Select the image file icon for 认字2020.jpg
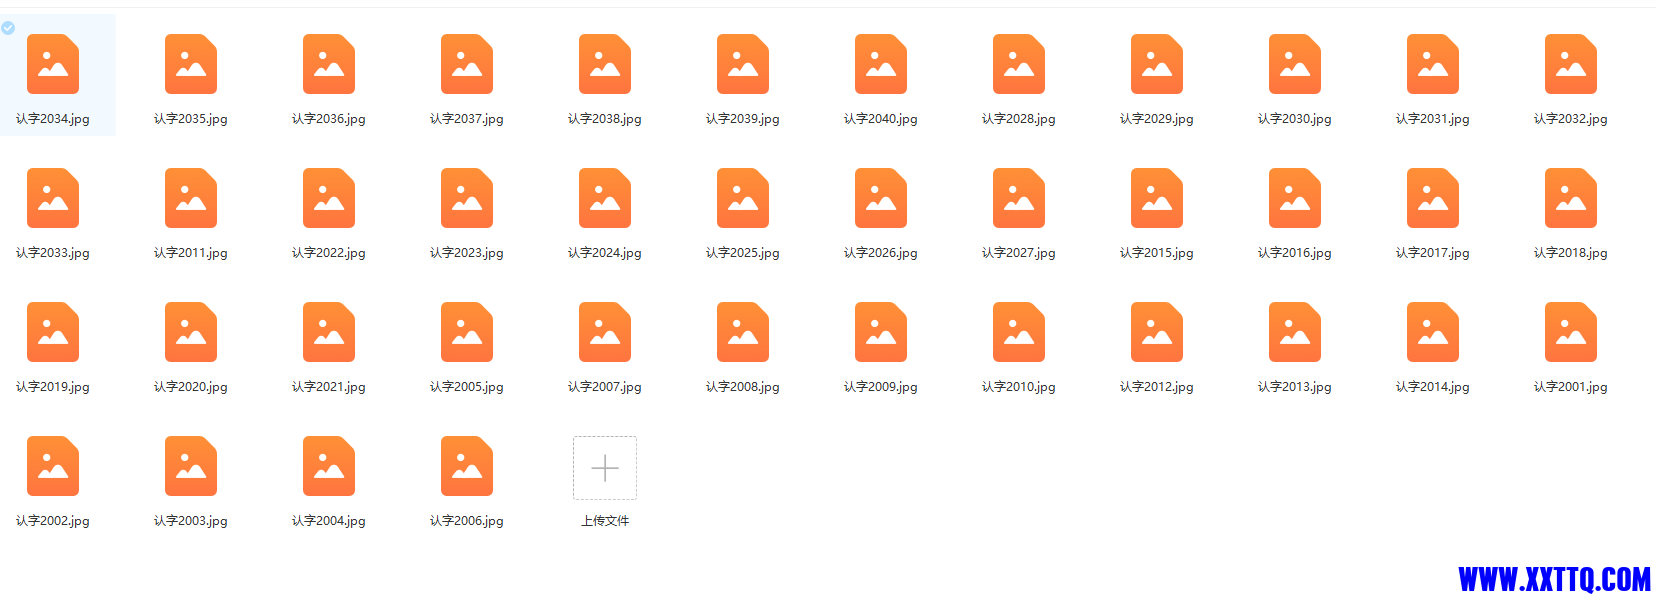The image size is (1656, 599). click(x=191, y=332)
